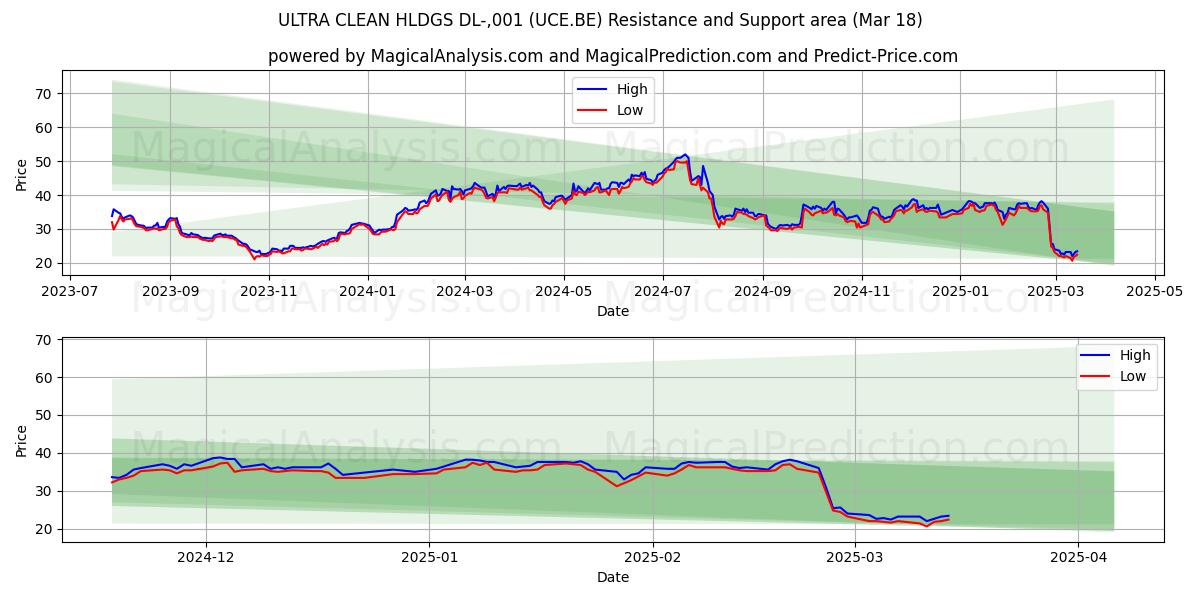Click the '60' price tick of the lower chart
1200x600 pixels.
coord(46,378)
